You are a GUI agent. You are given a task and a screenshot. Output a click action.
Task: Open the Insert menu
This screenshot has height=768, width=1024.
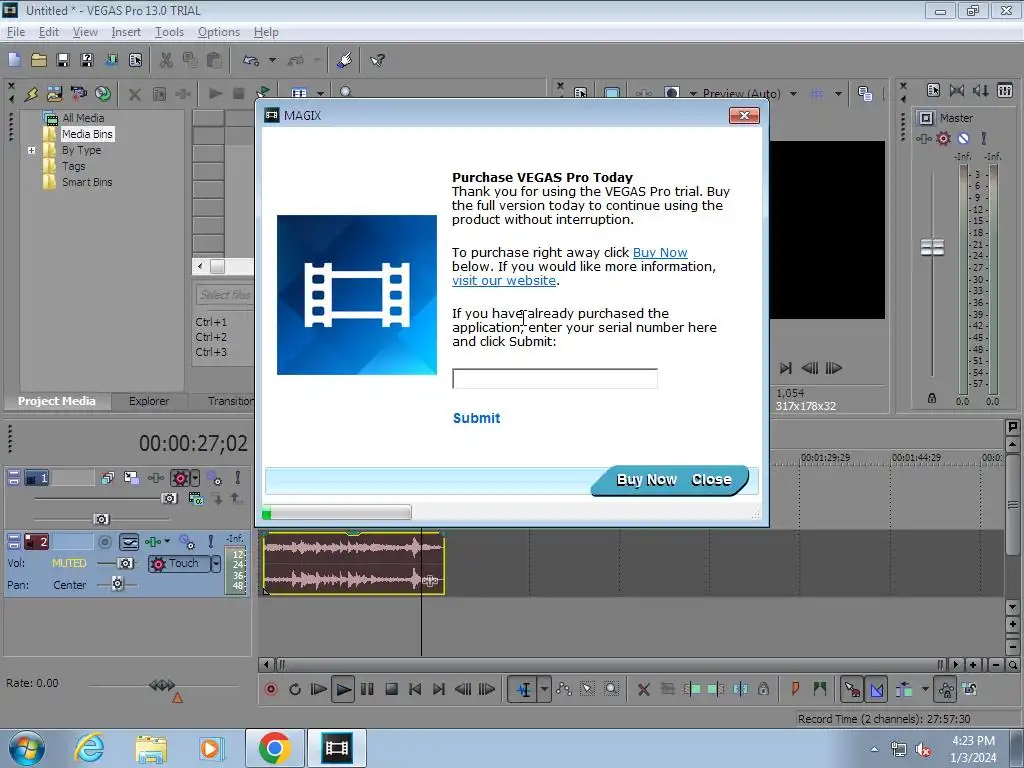[126, 32]
